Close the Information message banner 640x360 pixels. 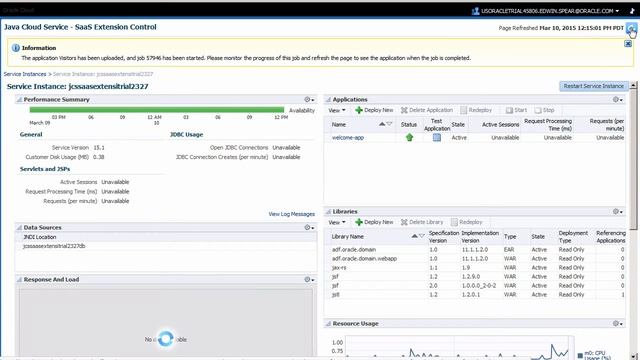coord(628,44)
